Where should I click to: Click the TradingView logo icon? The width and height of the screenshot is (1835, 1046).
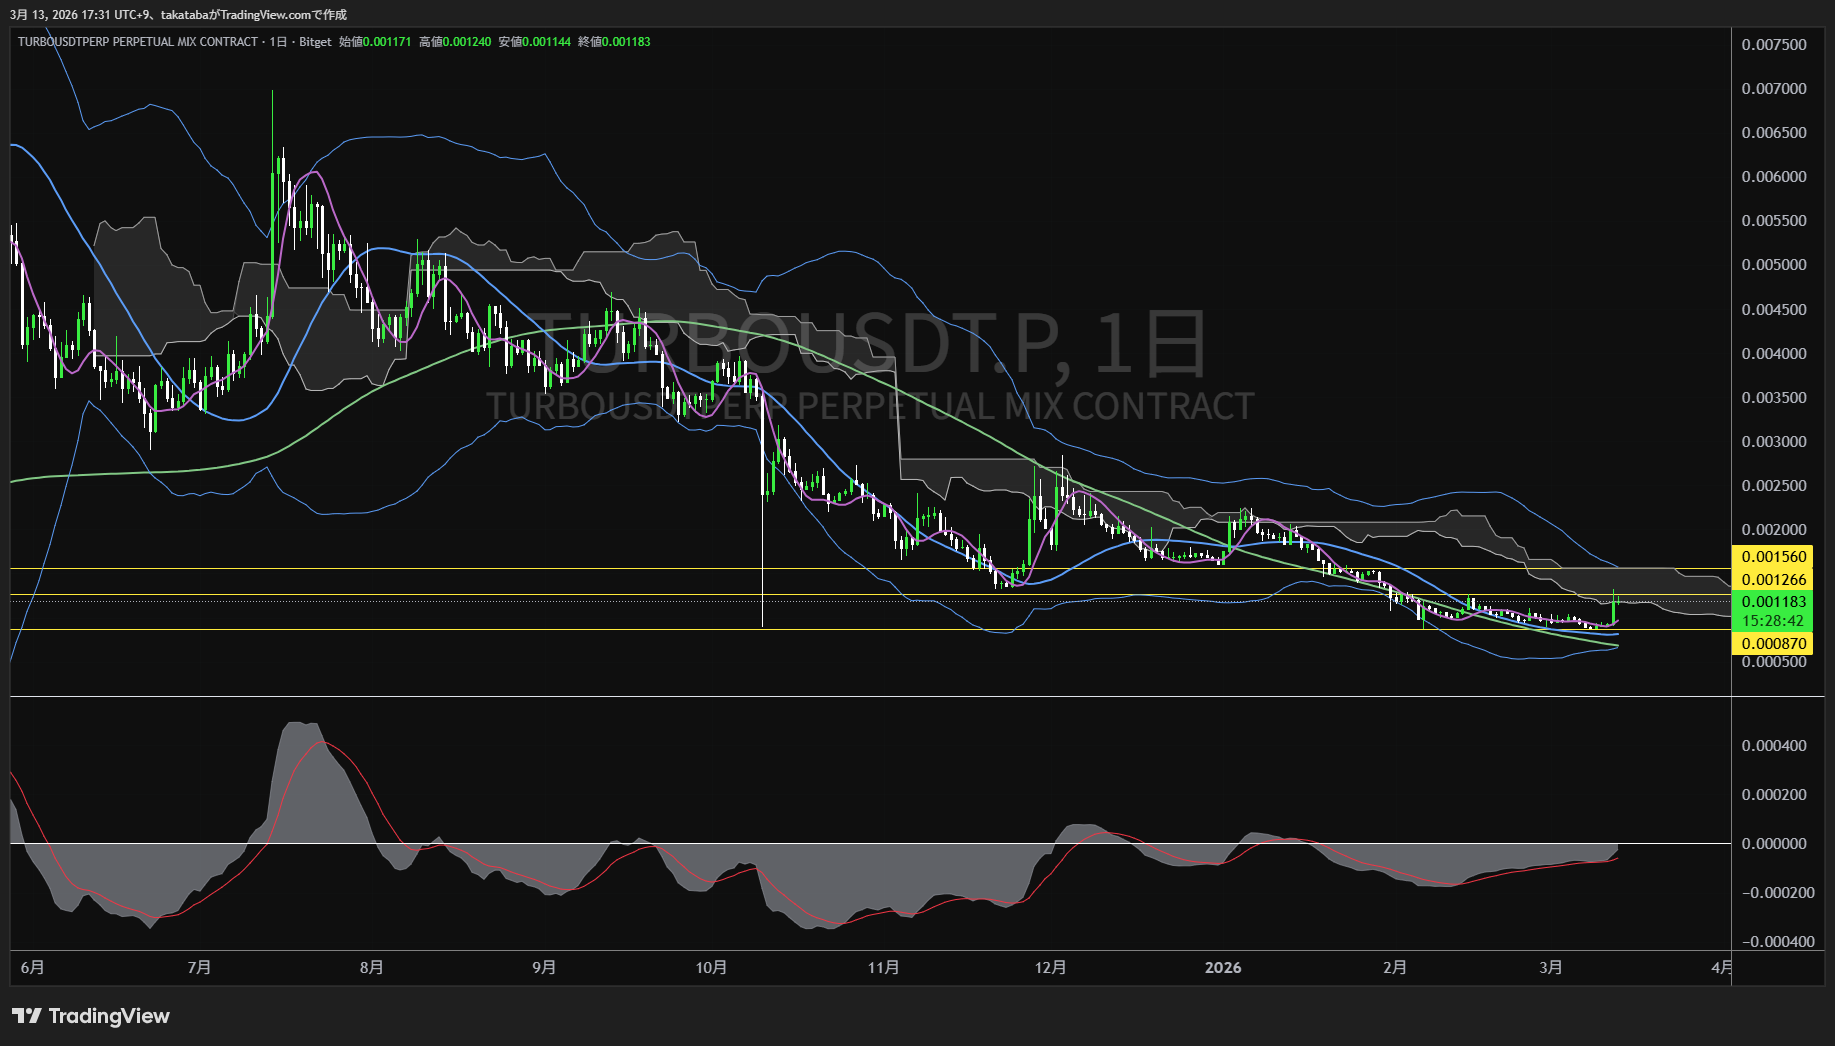point(27,1016)
